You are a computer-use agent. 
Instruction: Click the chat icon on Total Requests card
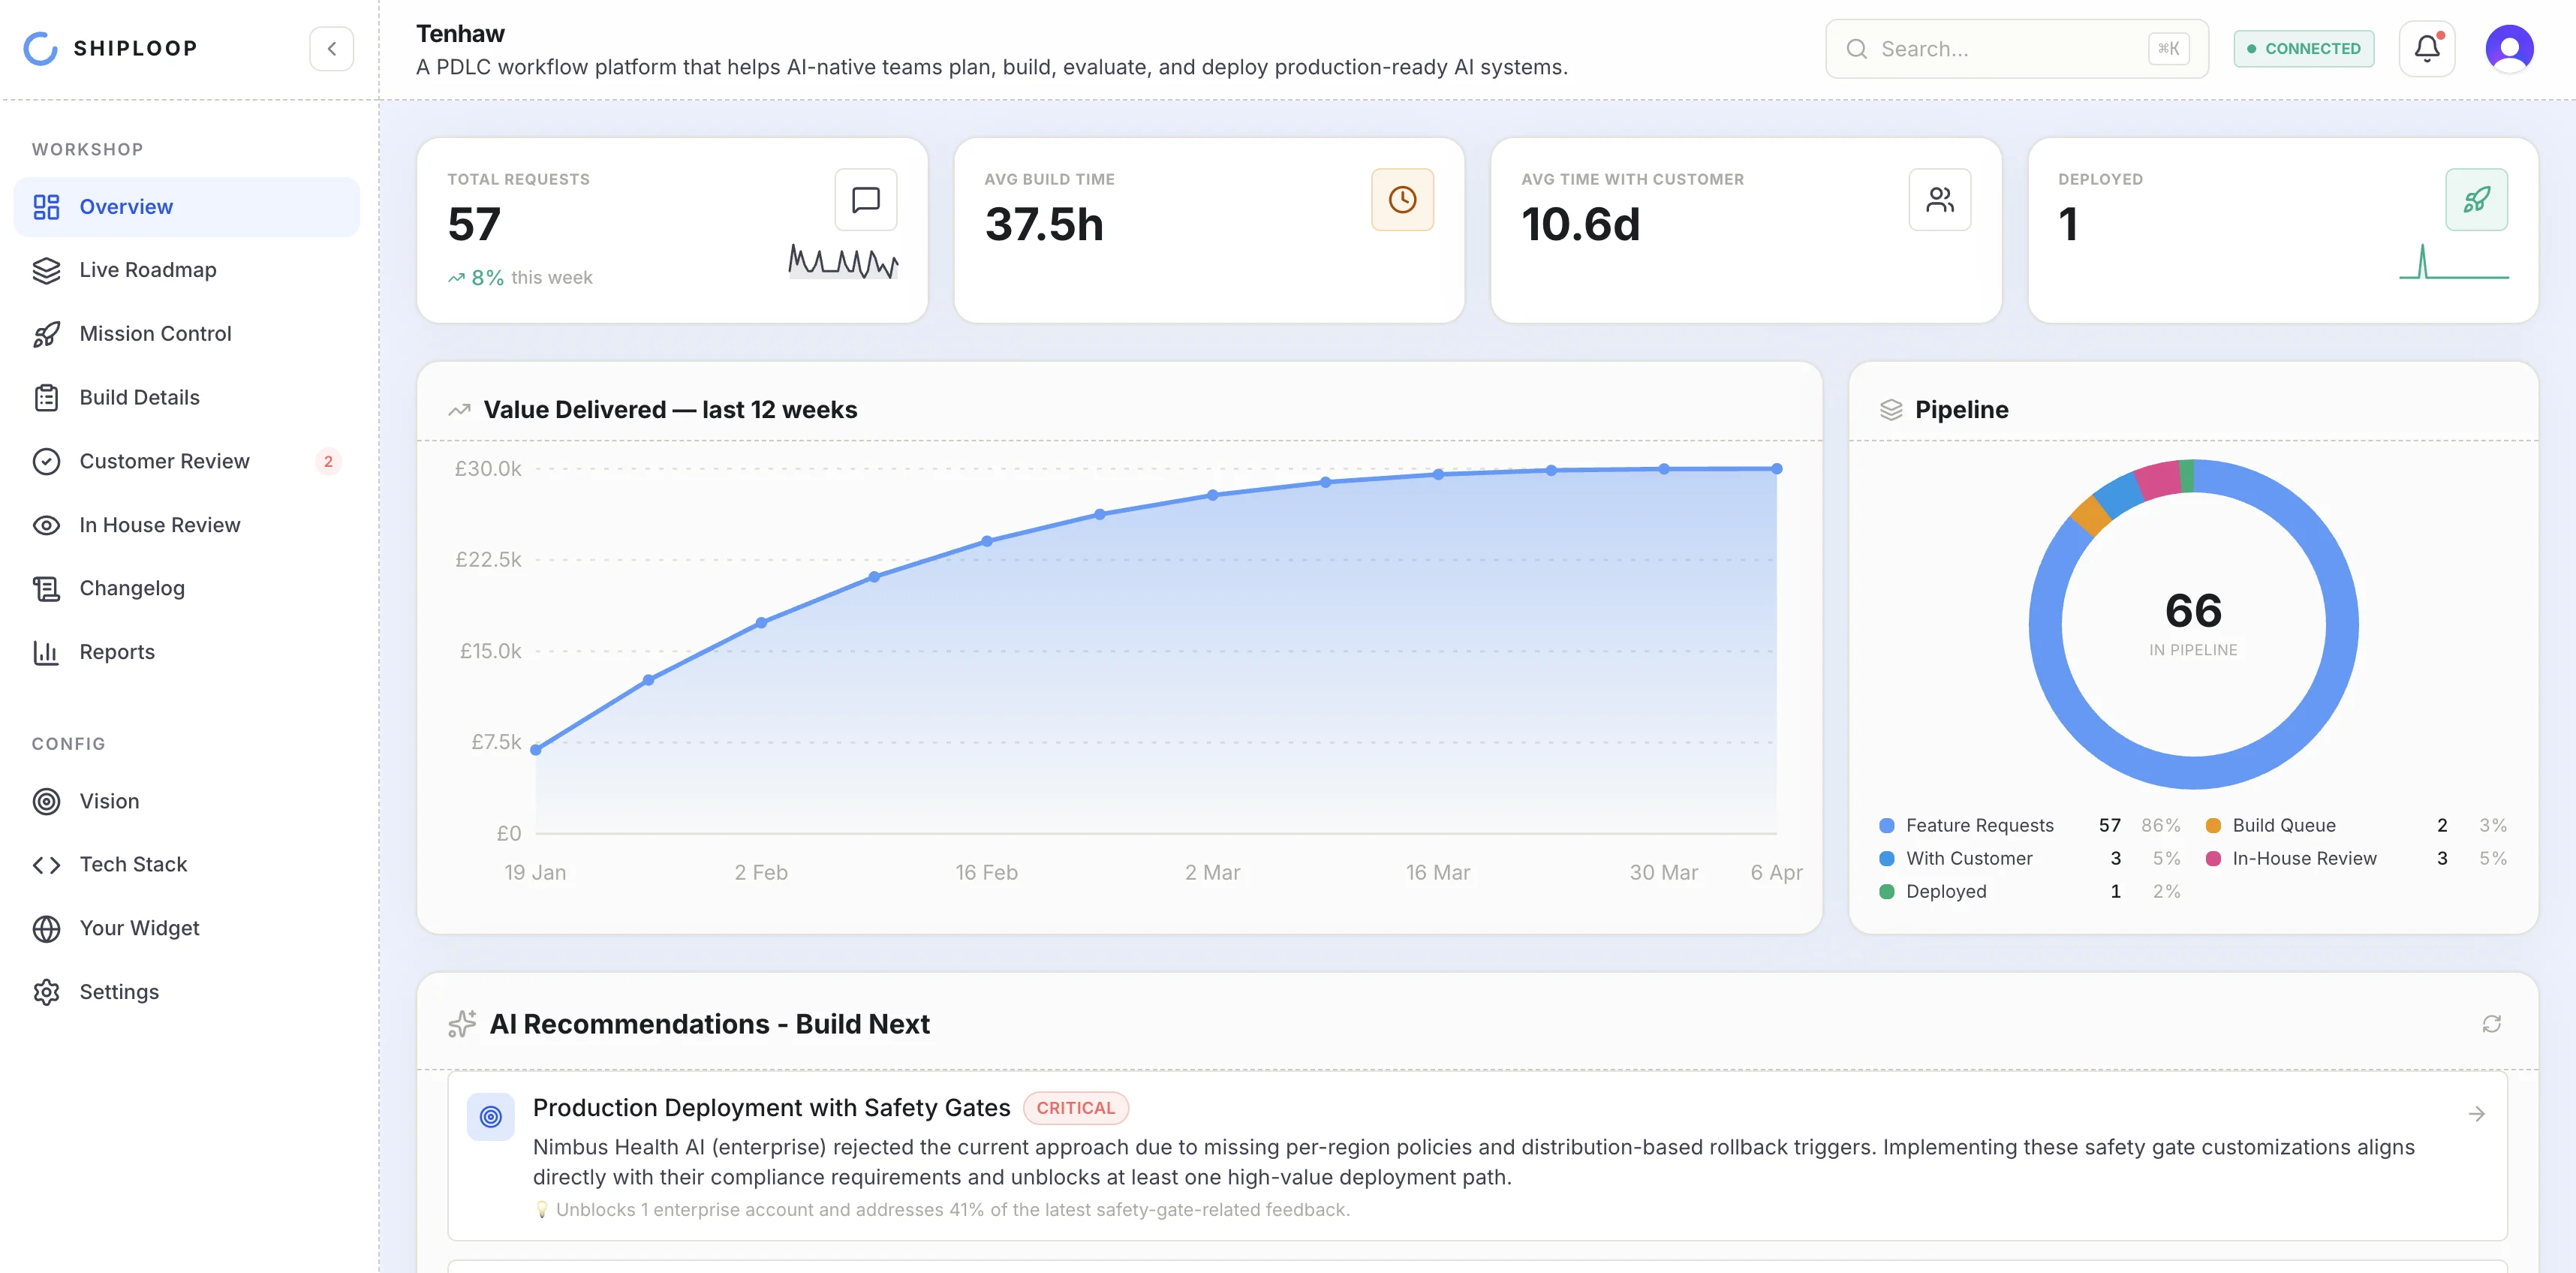(865, 199)
